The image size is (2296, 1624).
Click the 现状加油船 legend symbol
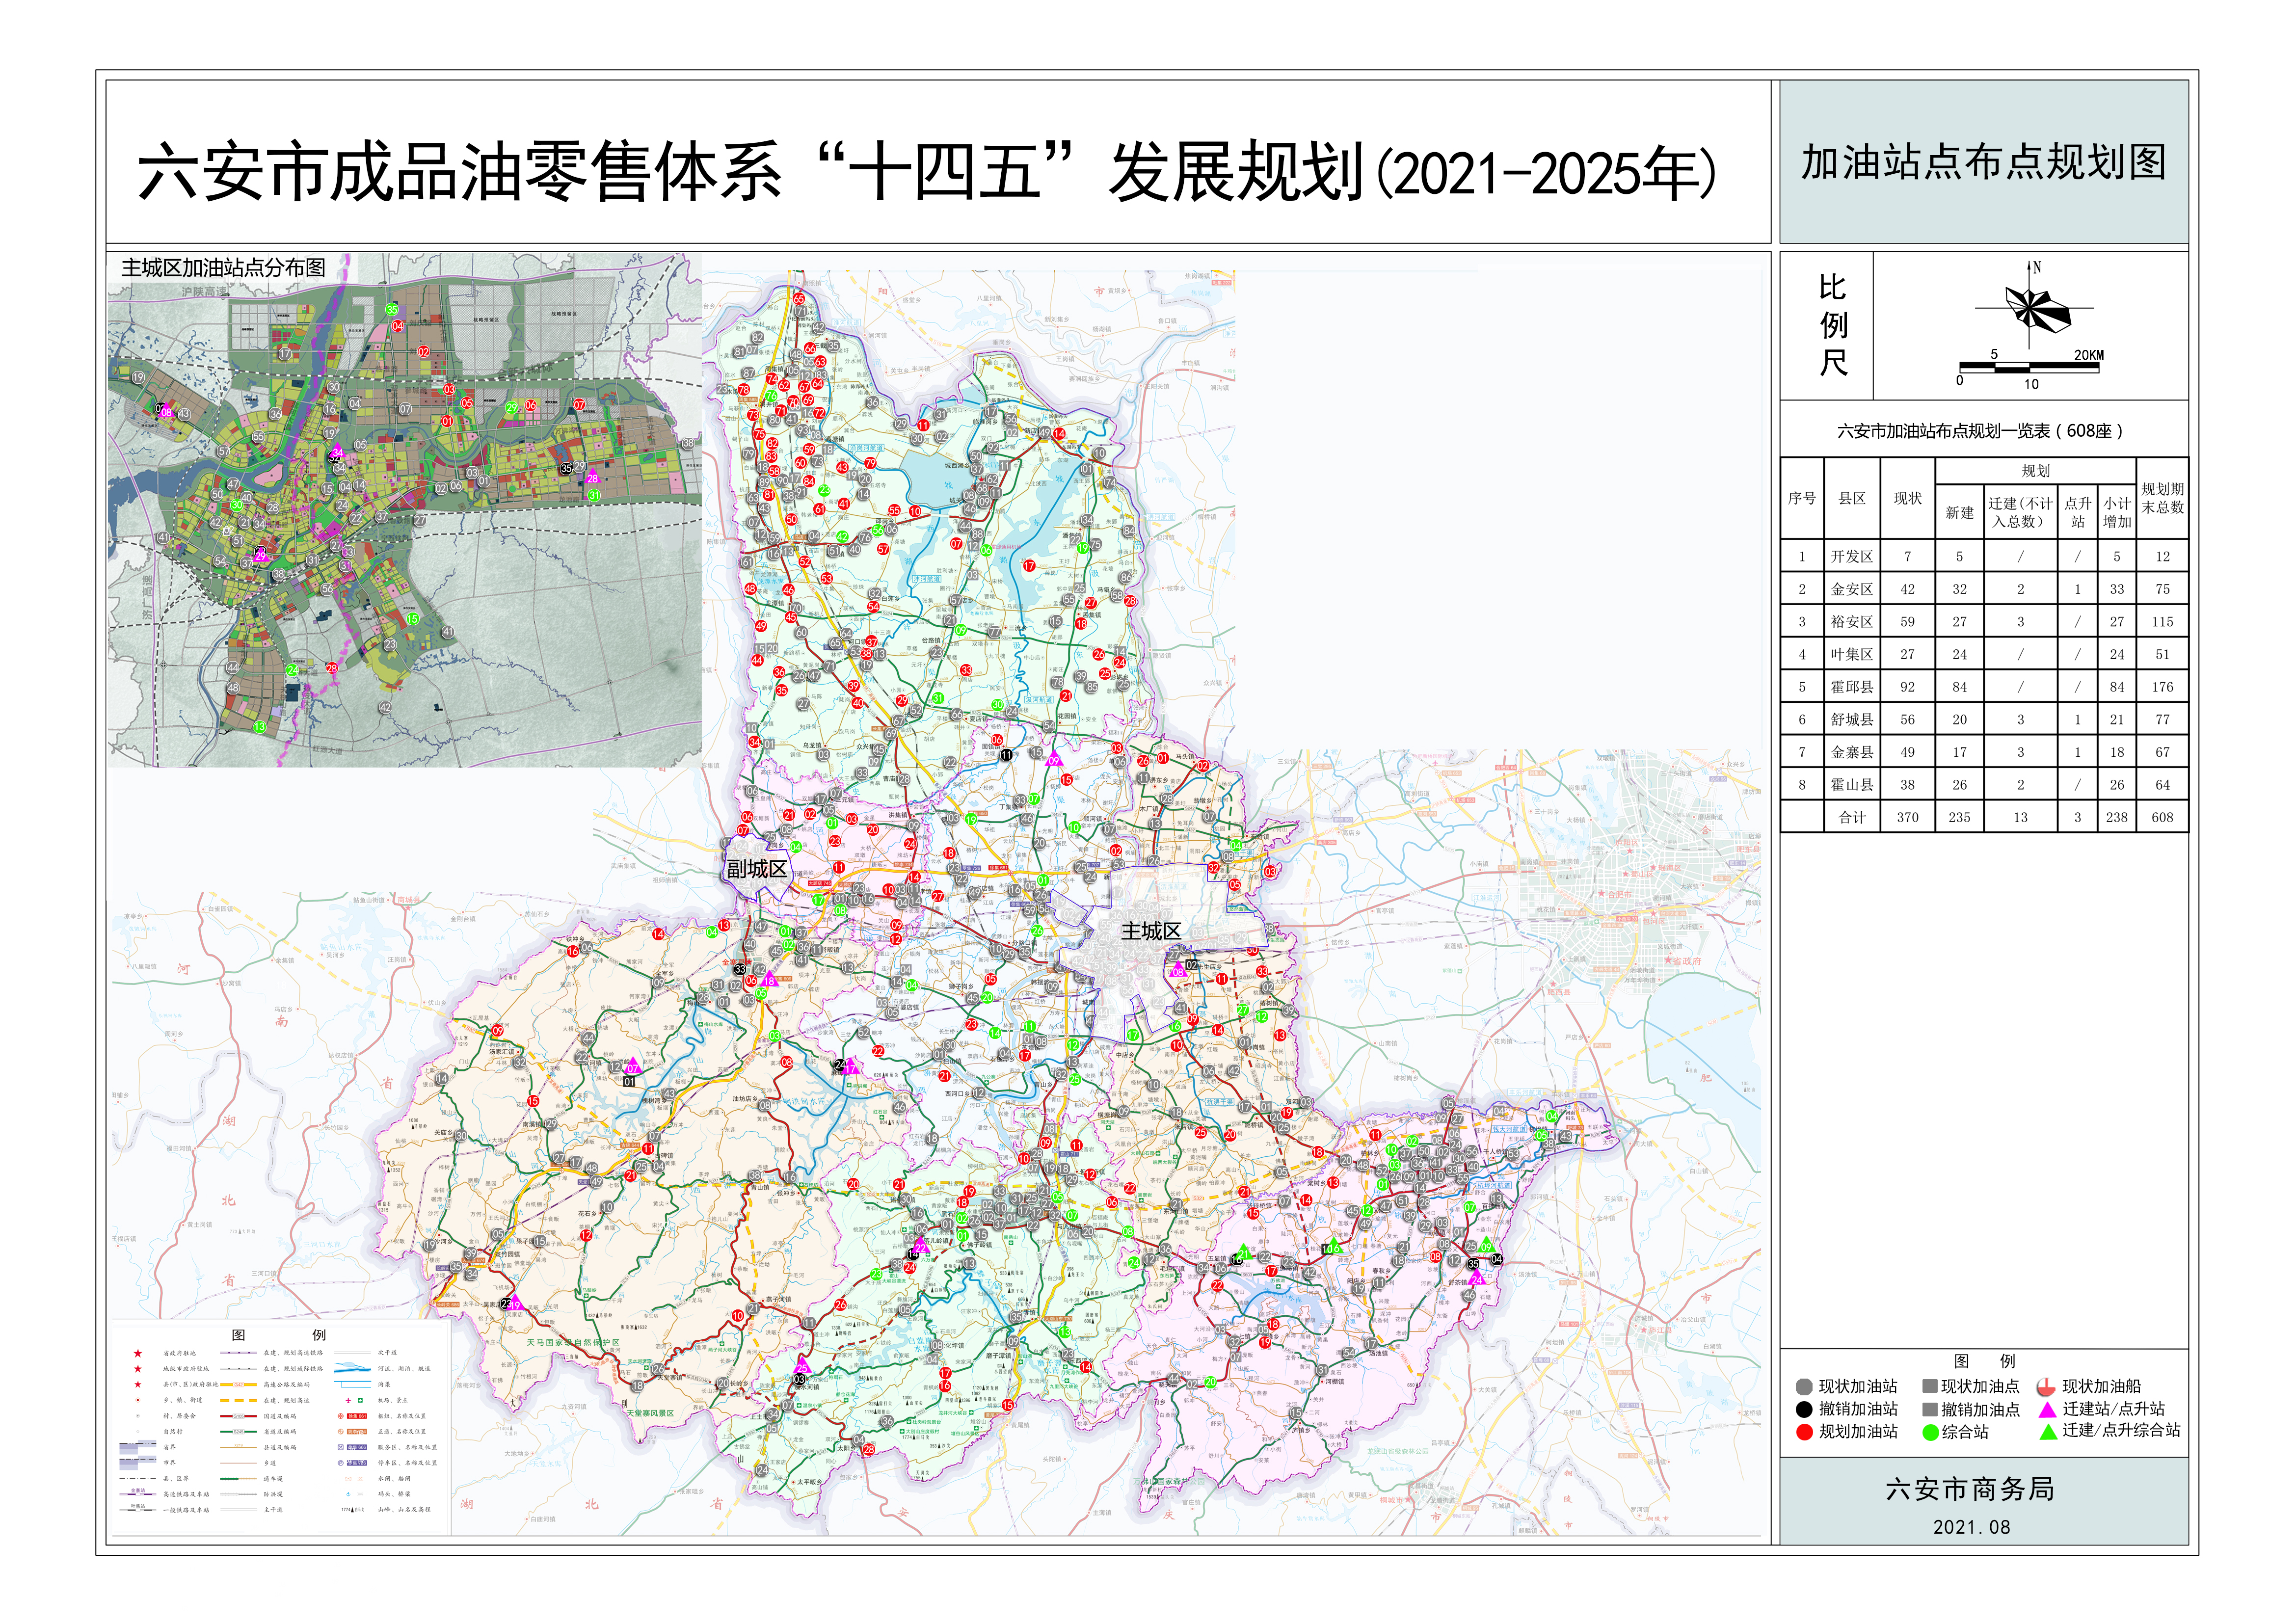tap(2046, 1387)
